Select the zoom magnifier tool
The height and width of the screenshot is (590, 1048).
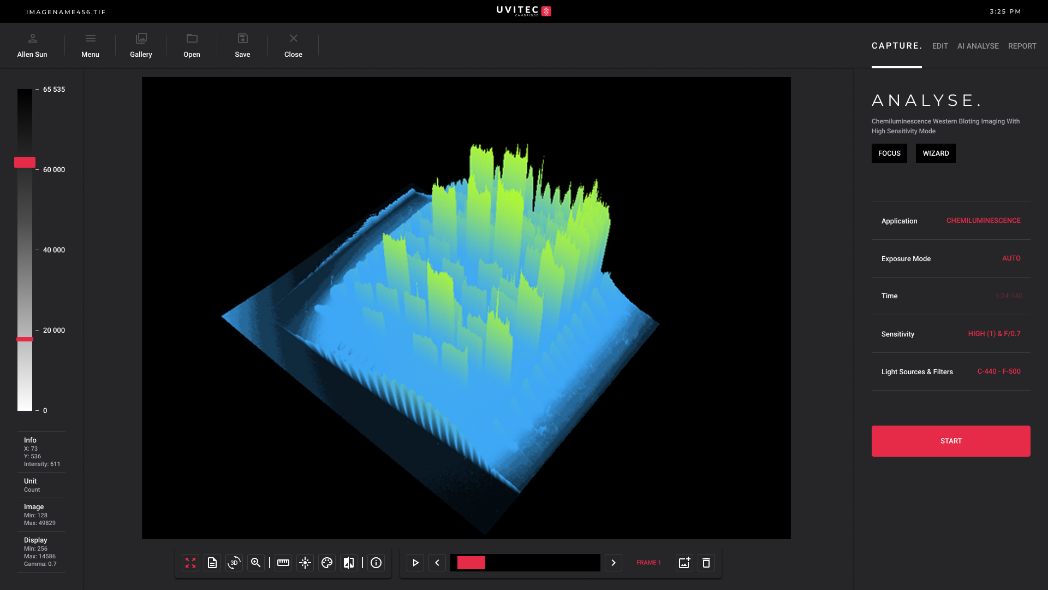256,563
